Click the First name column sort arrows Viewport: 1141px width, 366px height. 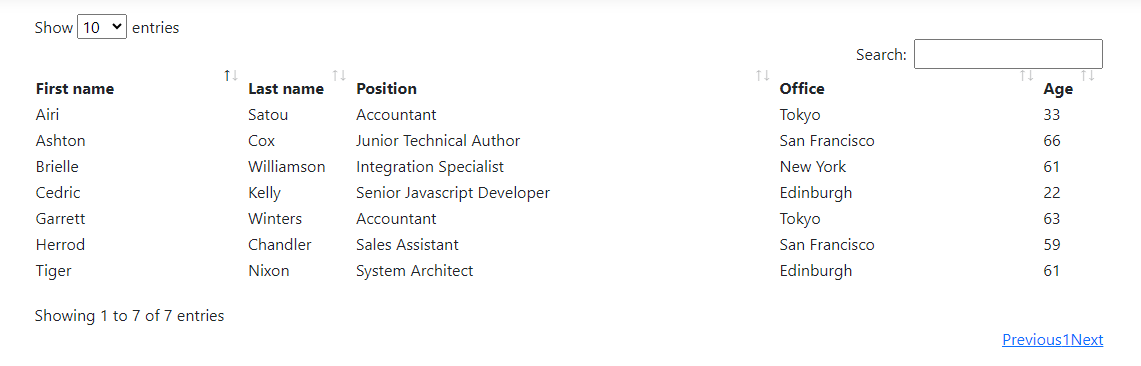click(x=231, y=75)
